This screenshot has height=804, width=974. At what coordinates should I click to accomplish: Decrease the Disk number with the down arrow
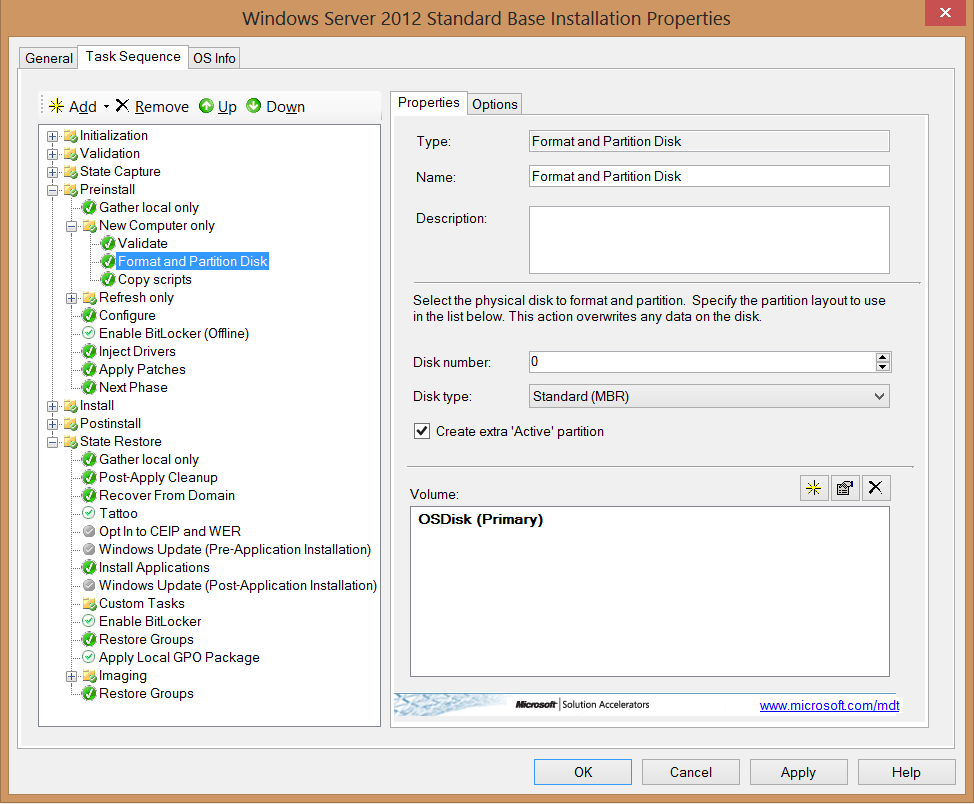pyautogui.click(x=883, y=367)
